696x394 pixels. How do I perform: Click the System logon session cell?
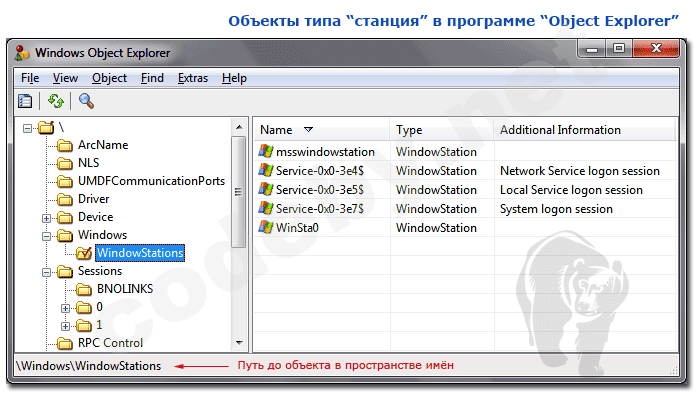pyautogui.click(x=556, y=209)
